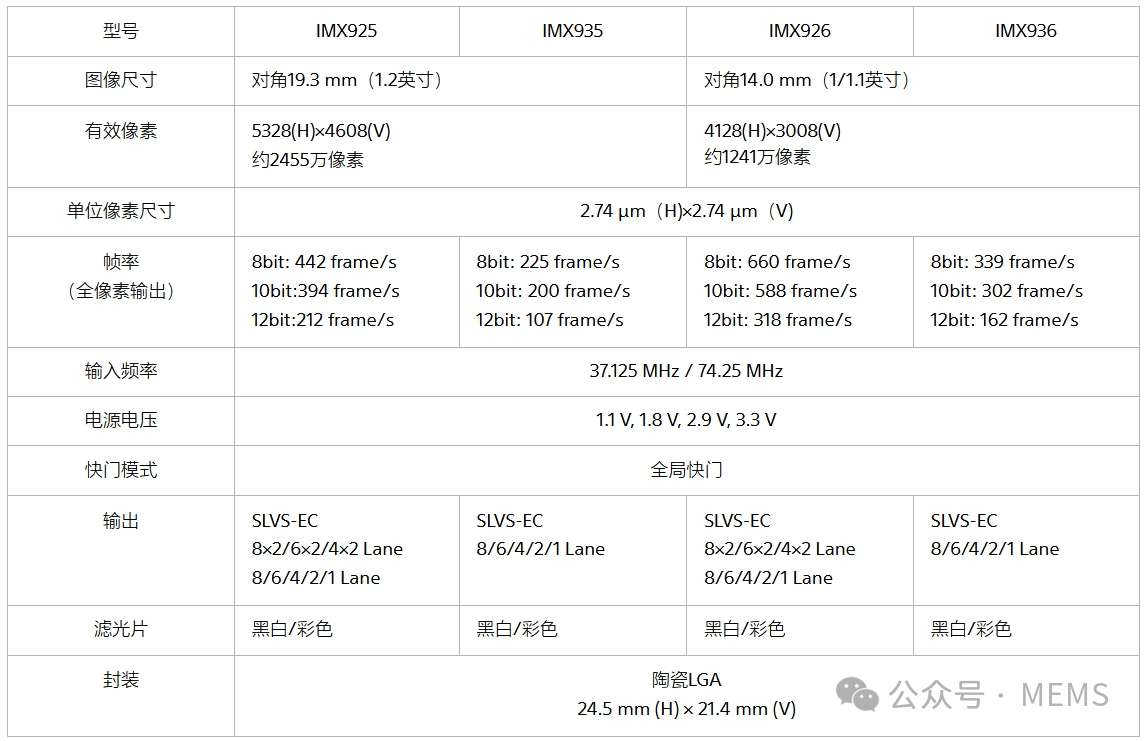This screenshot has width=1146, height=741.
Task: Click the 8×2/6×2/4×2 Lane text under IMX925
Action: click(327, 549)
